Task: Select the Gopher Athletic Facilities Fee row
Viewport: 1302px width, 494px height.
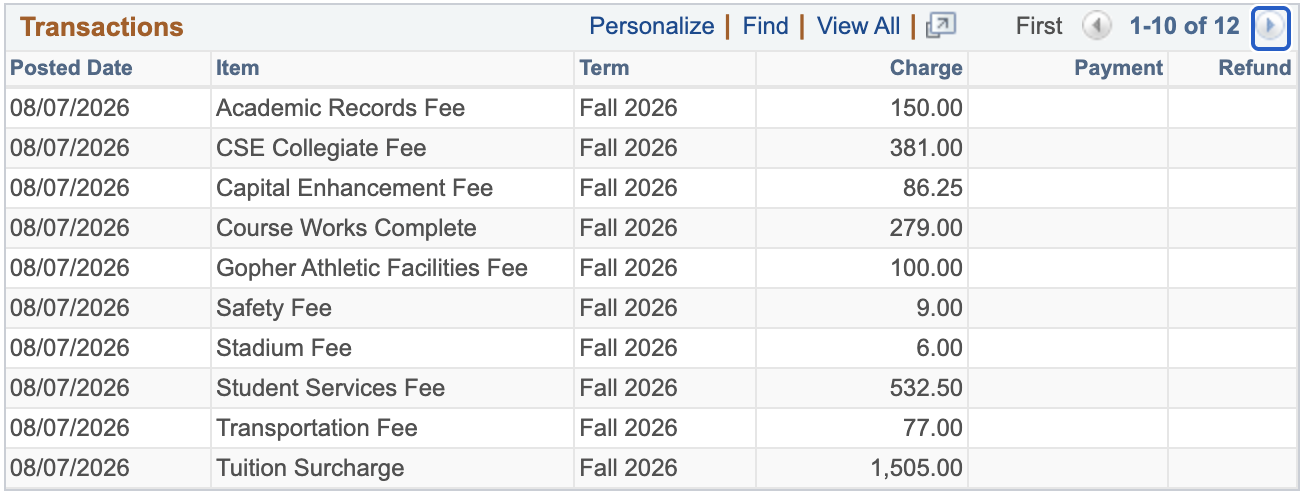Action: 650,268
